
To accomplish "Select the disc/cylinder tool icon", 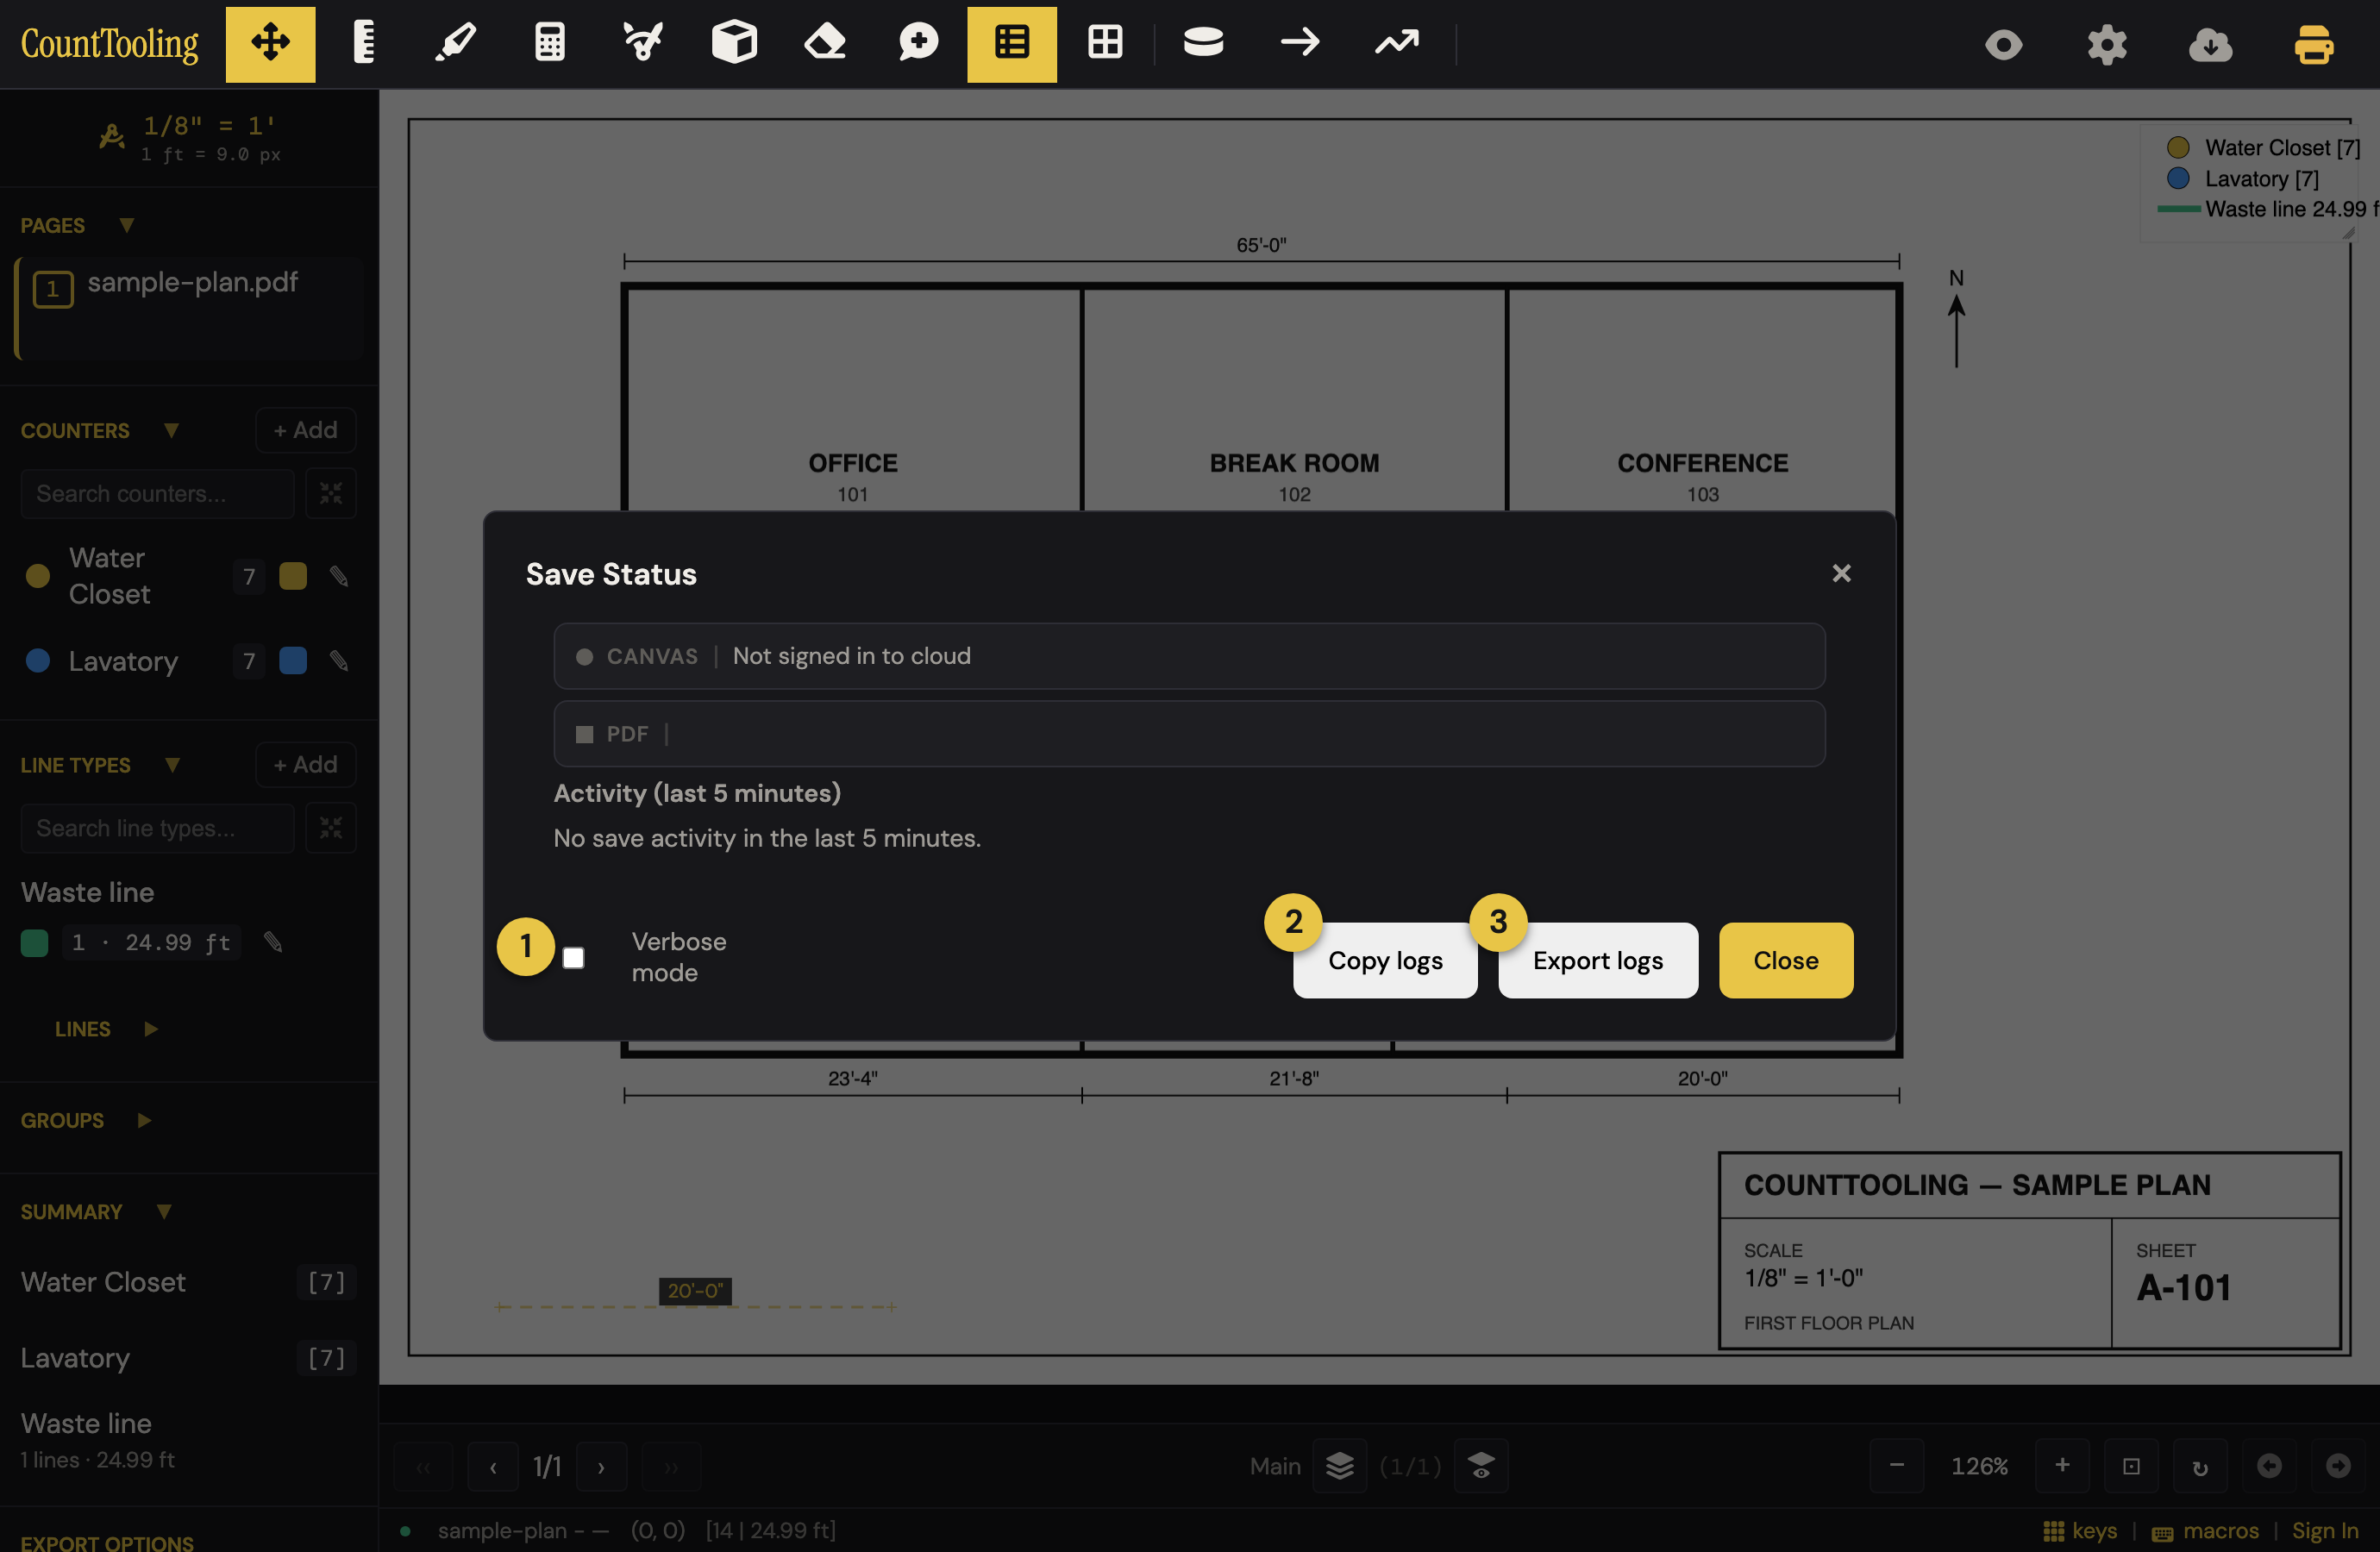I will [1203, 44].
